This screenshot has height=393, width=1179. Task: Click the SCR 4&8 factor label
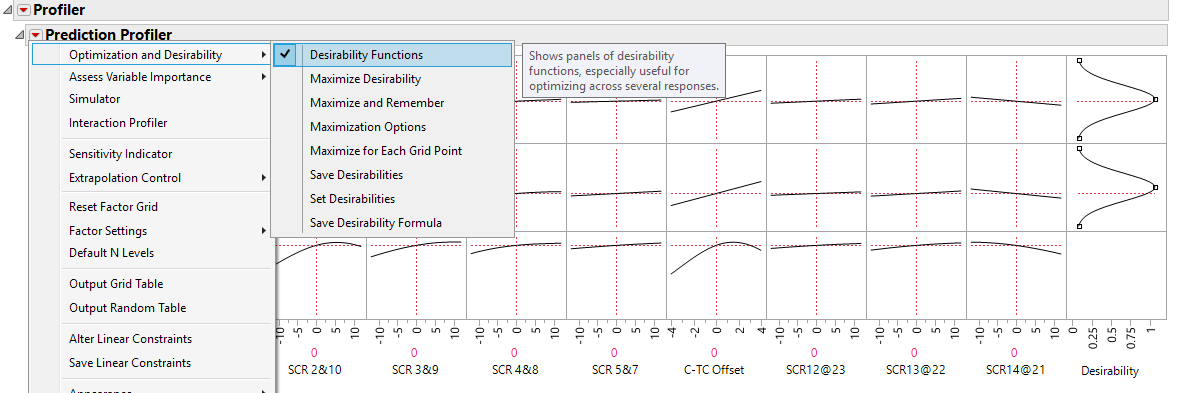click(514, 370)
